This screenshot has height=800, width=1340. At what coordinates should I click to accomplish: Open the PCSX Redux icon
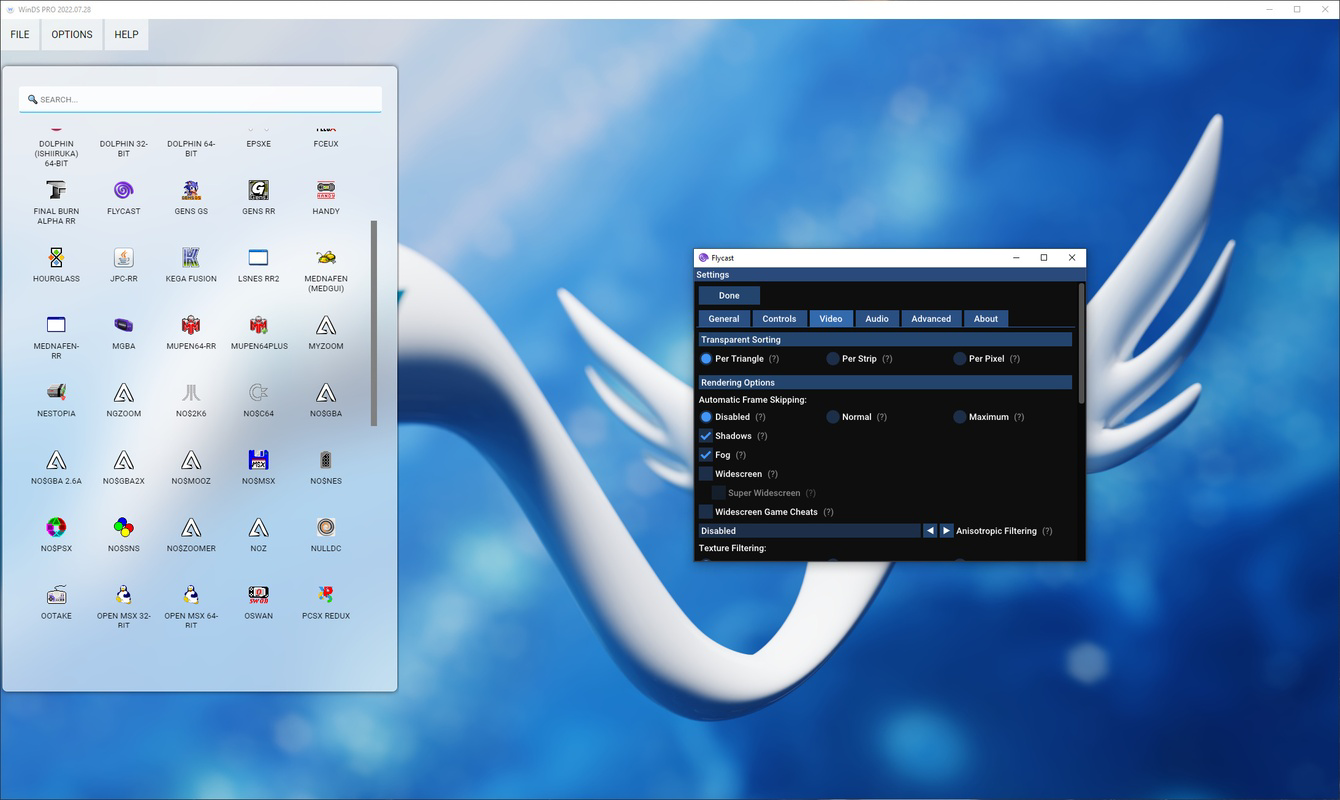point(326,594)
